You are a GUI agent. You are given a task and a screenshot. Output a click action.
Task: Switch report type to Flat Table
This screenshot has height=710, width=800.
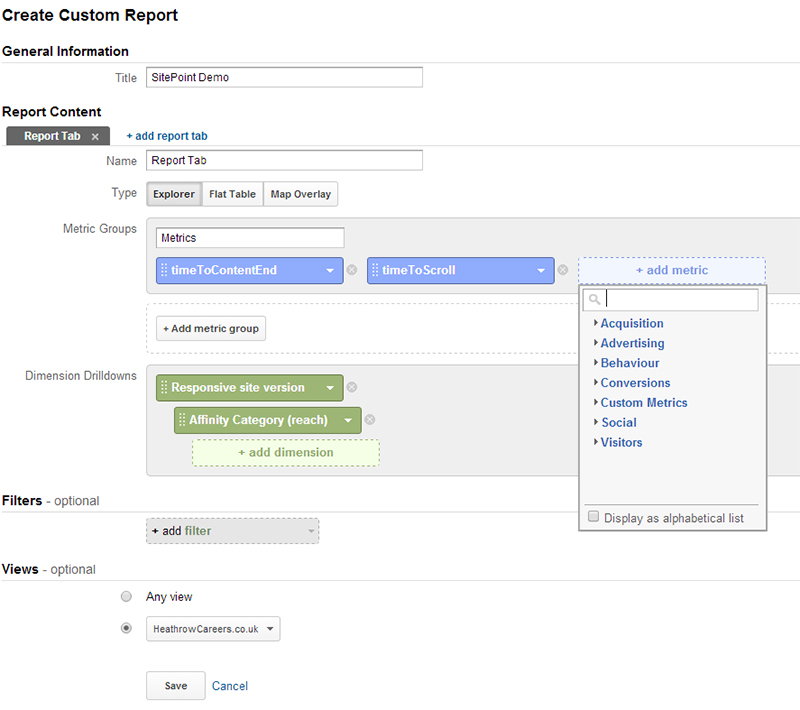pyautogui.click(x=232, y=193)
